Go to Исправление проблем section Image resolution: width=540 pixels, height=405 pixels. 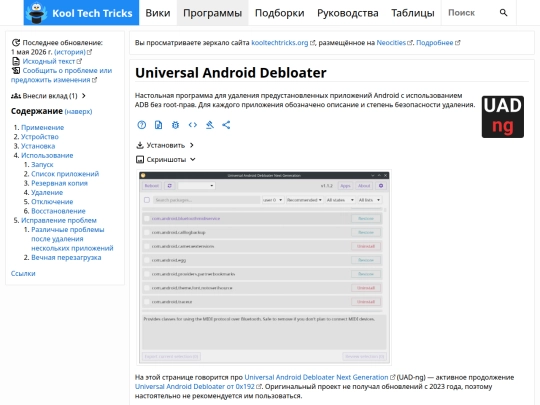59,220
